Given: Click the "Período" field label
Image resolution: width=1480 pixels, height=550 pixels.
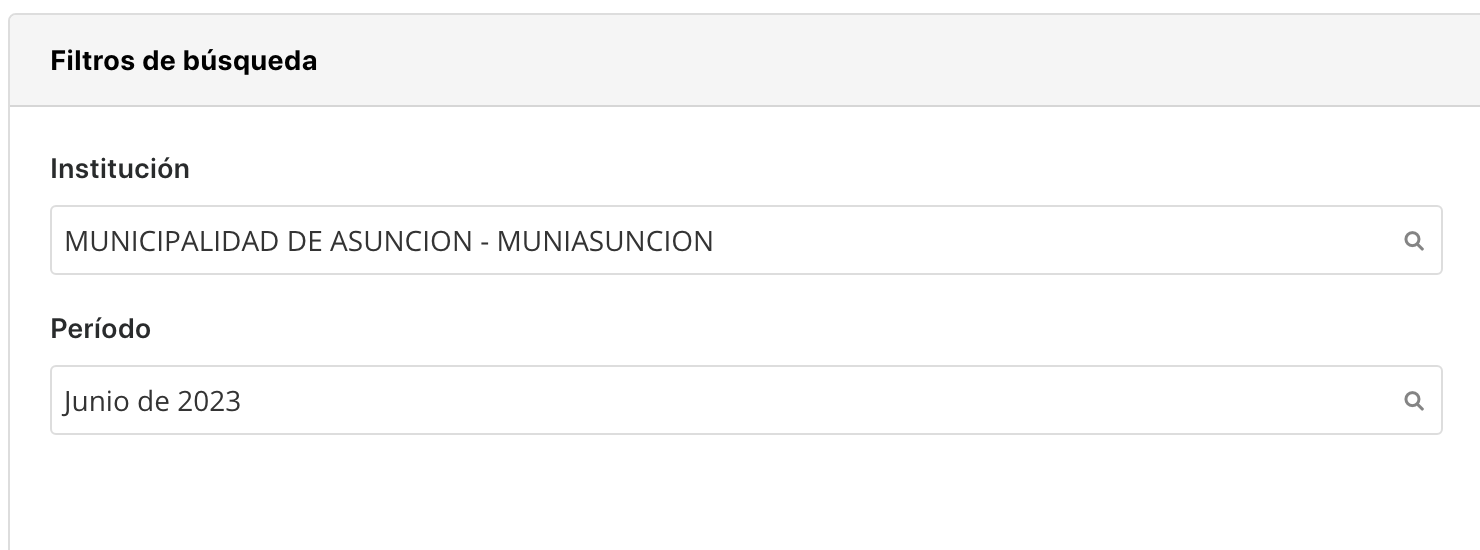Looking at the screenshot, I should [100, 329].
